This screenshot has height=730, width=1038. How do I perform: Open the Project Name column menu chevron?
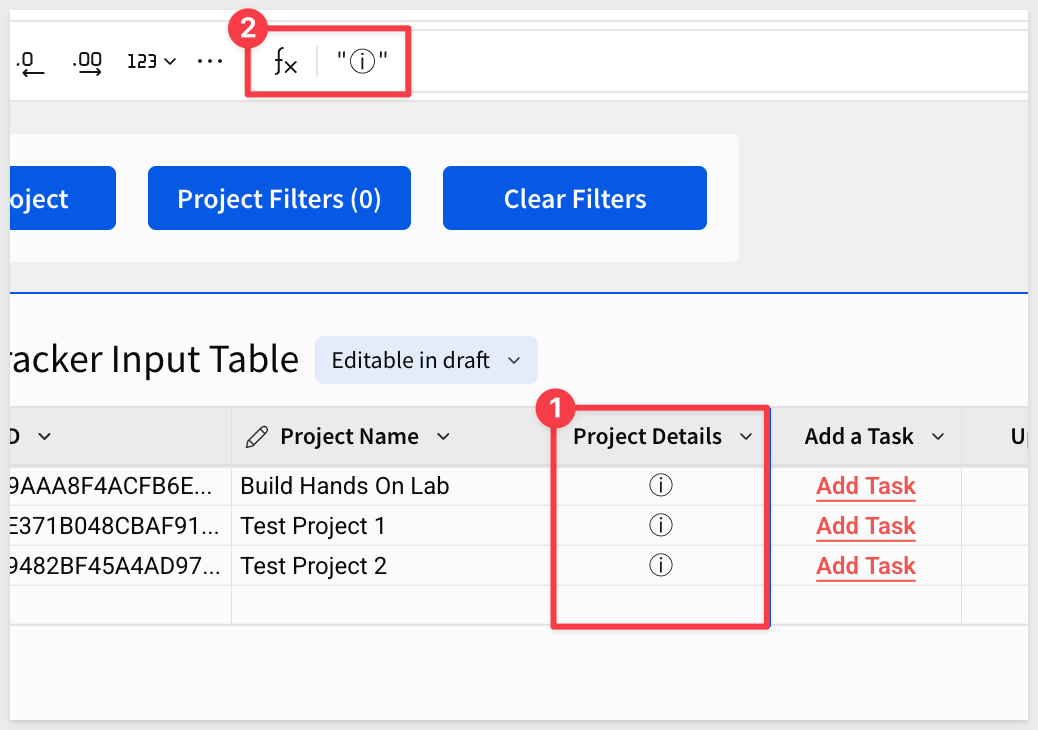pyautogui.click(x=444, y=437)
